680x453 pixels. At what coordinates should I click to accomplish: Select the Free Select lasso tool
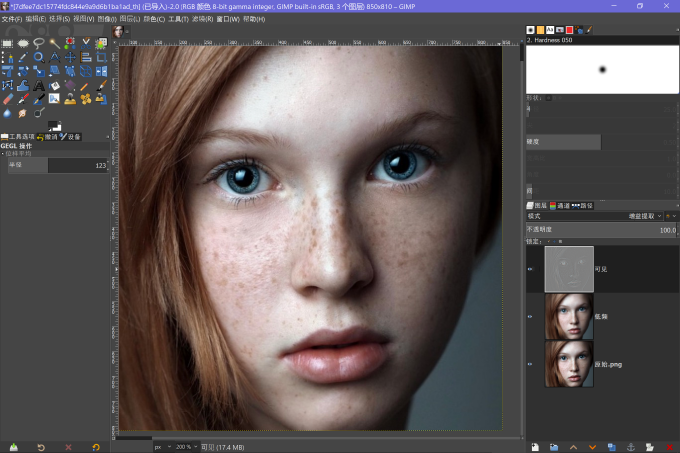coord(39,43)
